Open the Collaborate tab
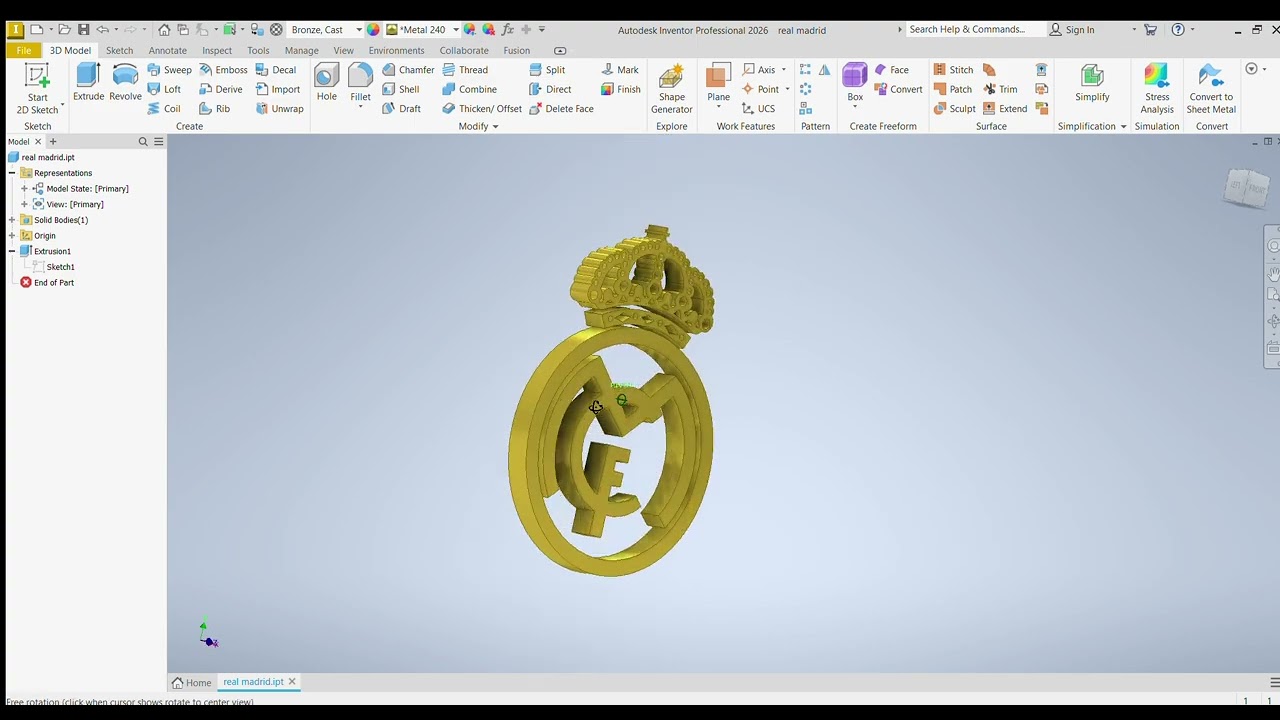Screen dimensions: 1280x720 tap(464, 50)
